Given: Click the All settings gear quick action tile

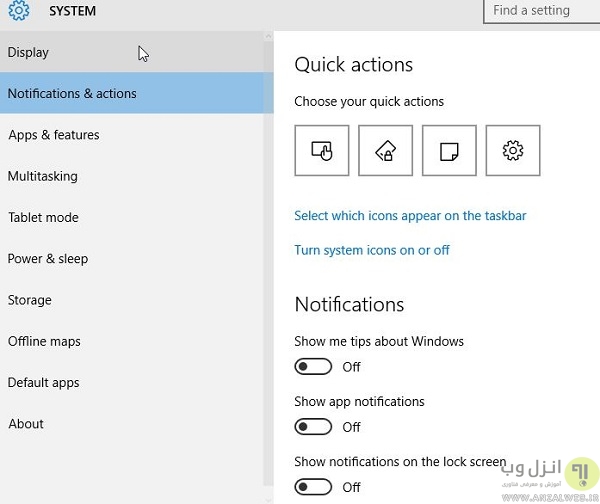Looking at the screenshot, I should coord(512,151).
